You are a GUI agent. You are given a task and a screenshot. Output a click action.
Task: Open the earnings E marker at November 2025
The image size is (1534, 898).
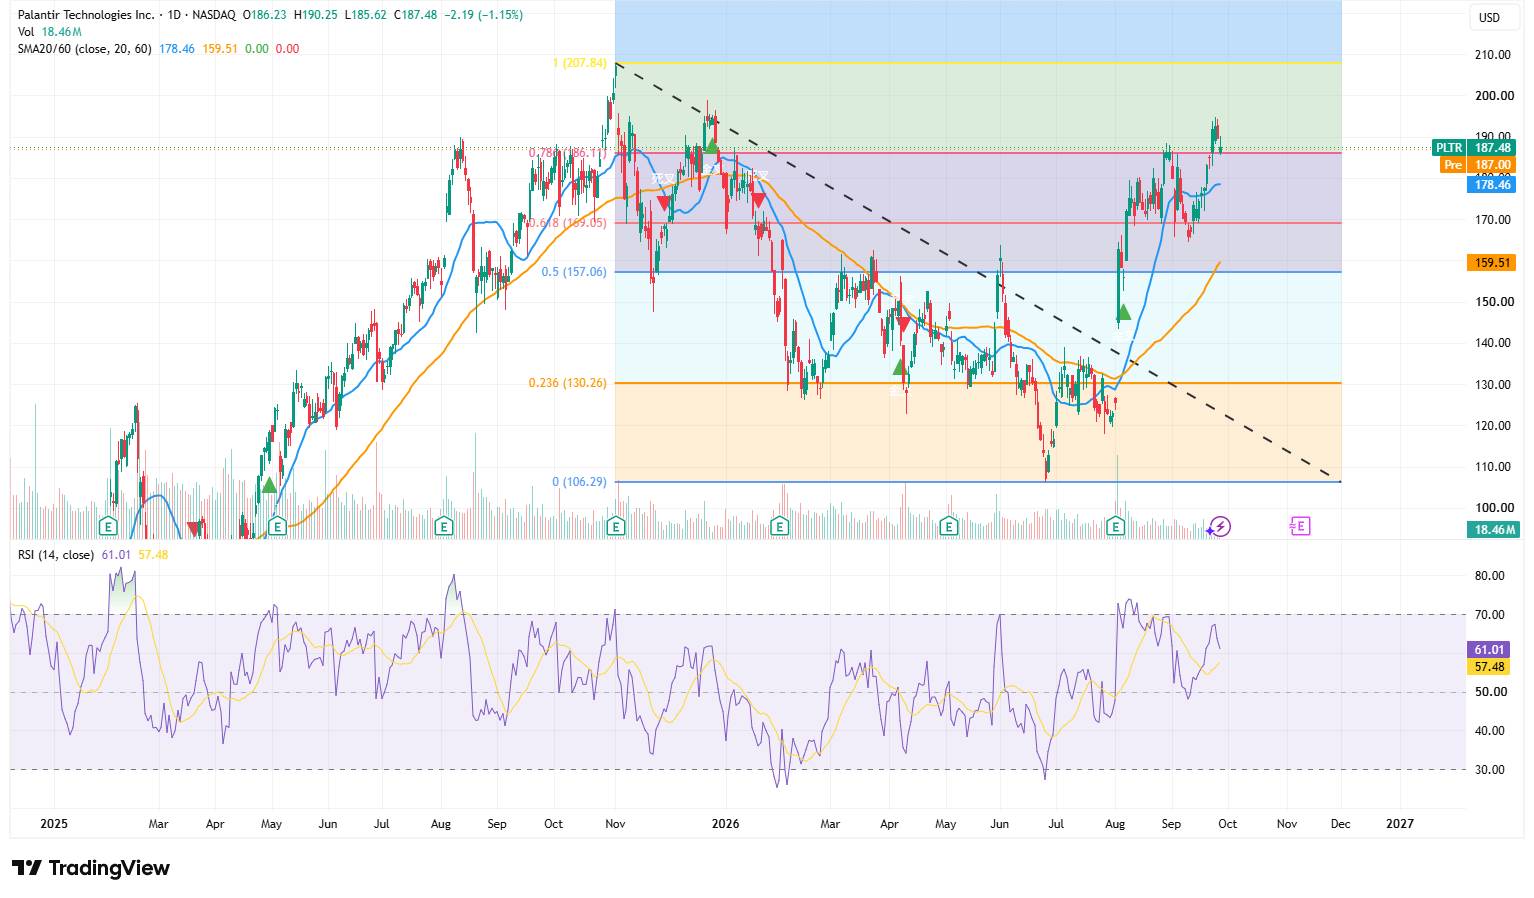point(616,526)
